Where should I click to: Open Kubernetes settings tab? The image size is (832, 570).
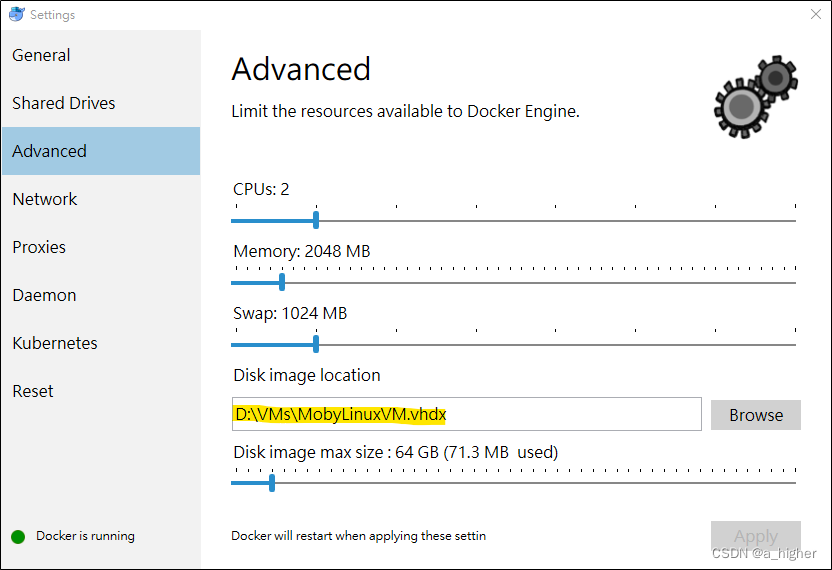[55, 343]
